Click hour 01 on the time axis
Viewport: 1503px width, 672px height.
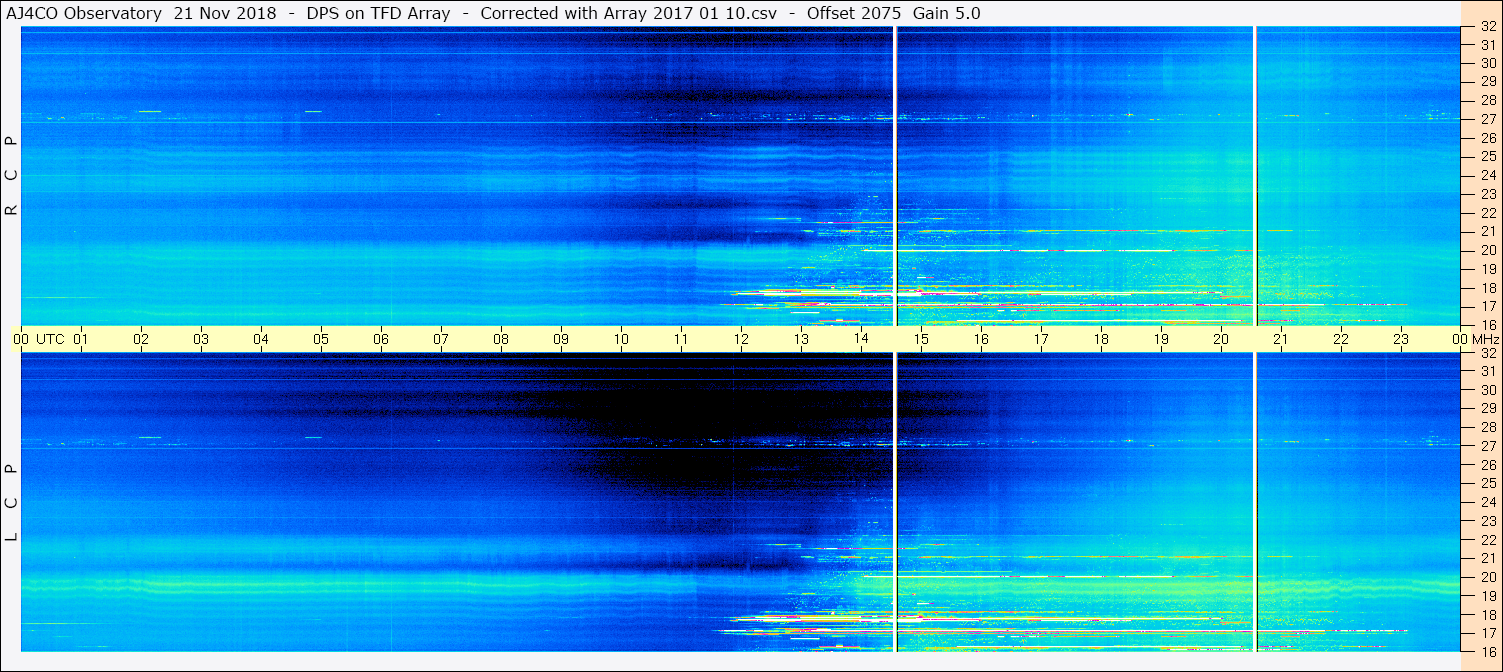pos(81,339)
